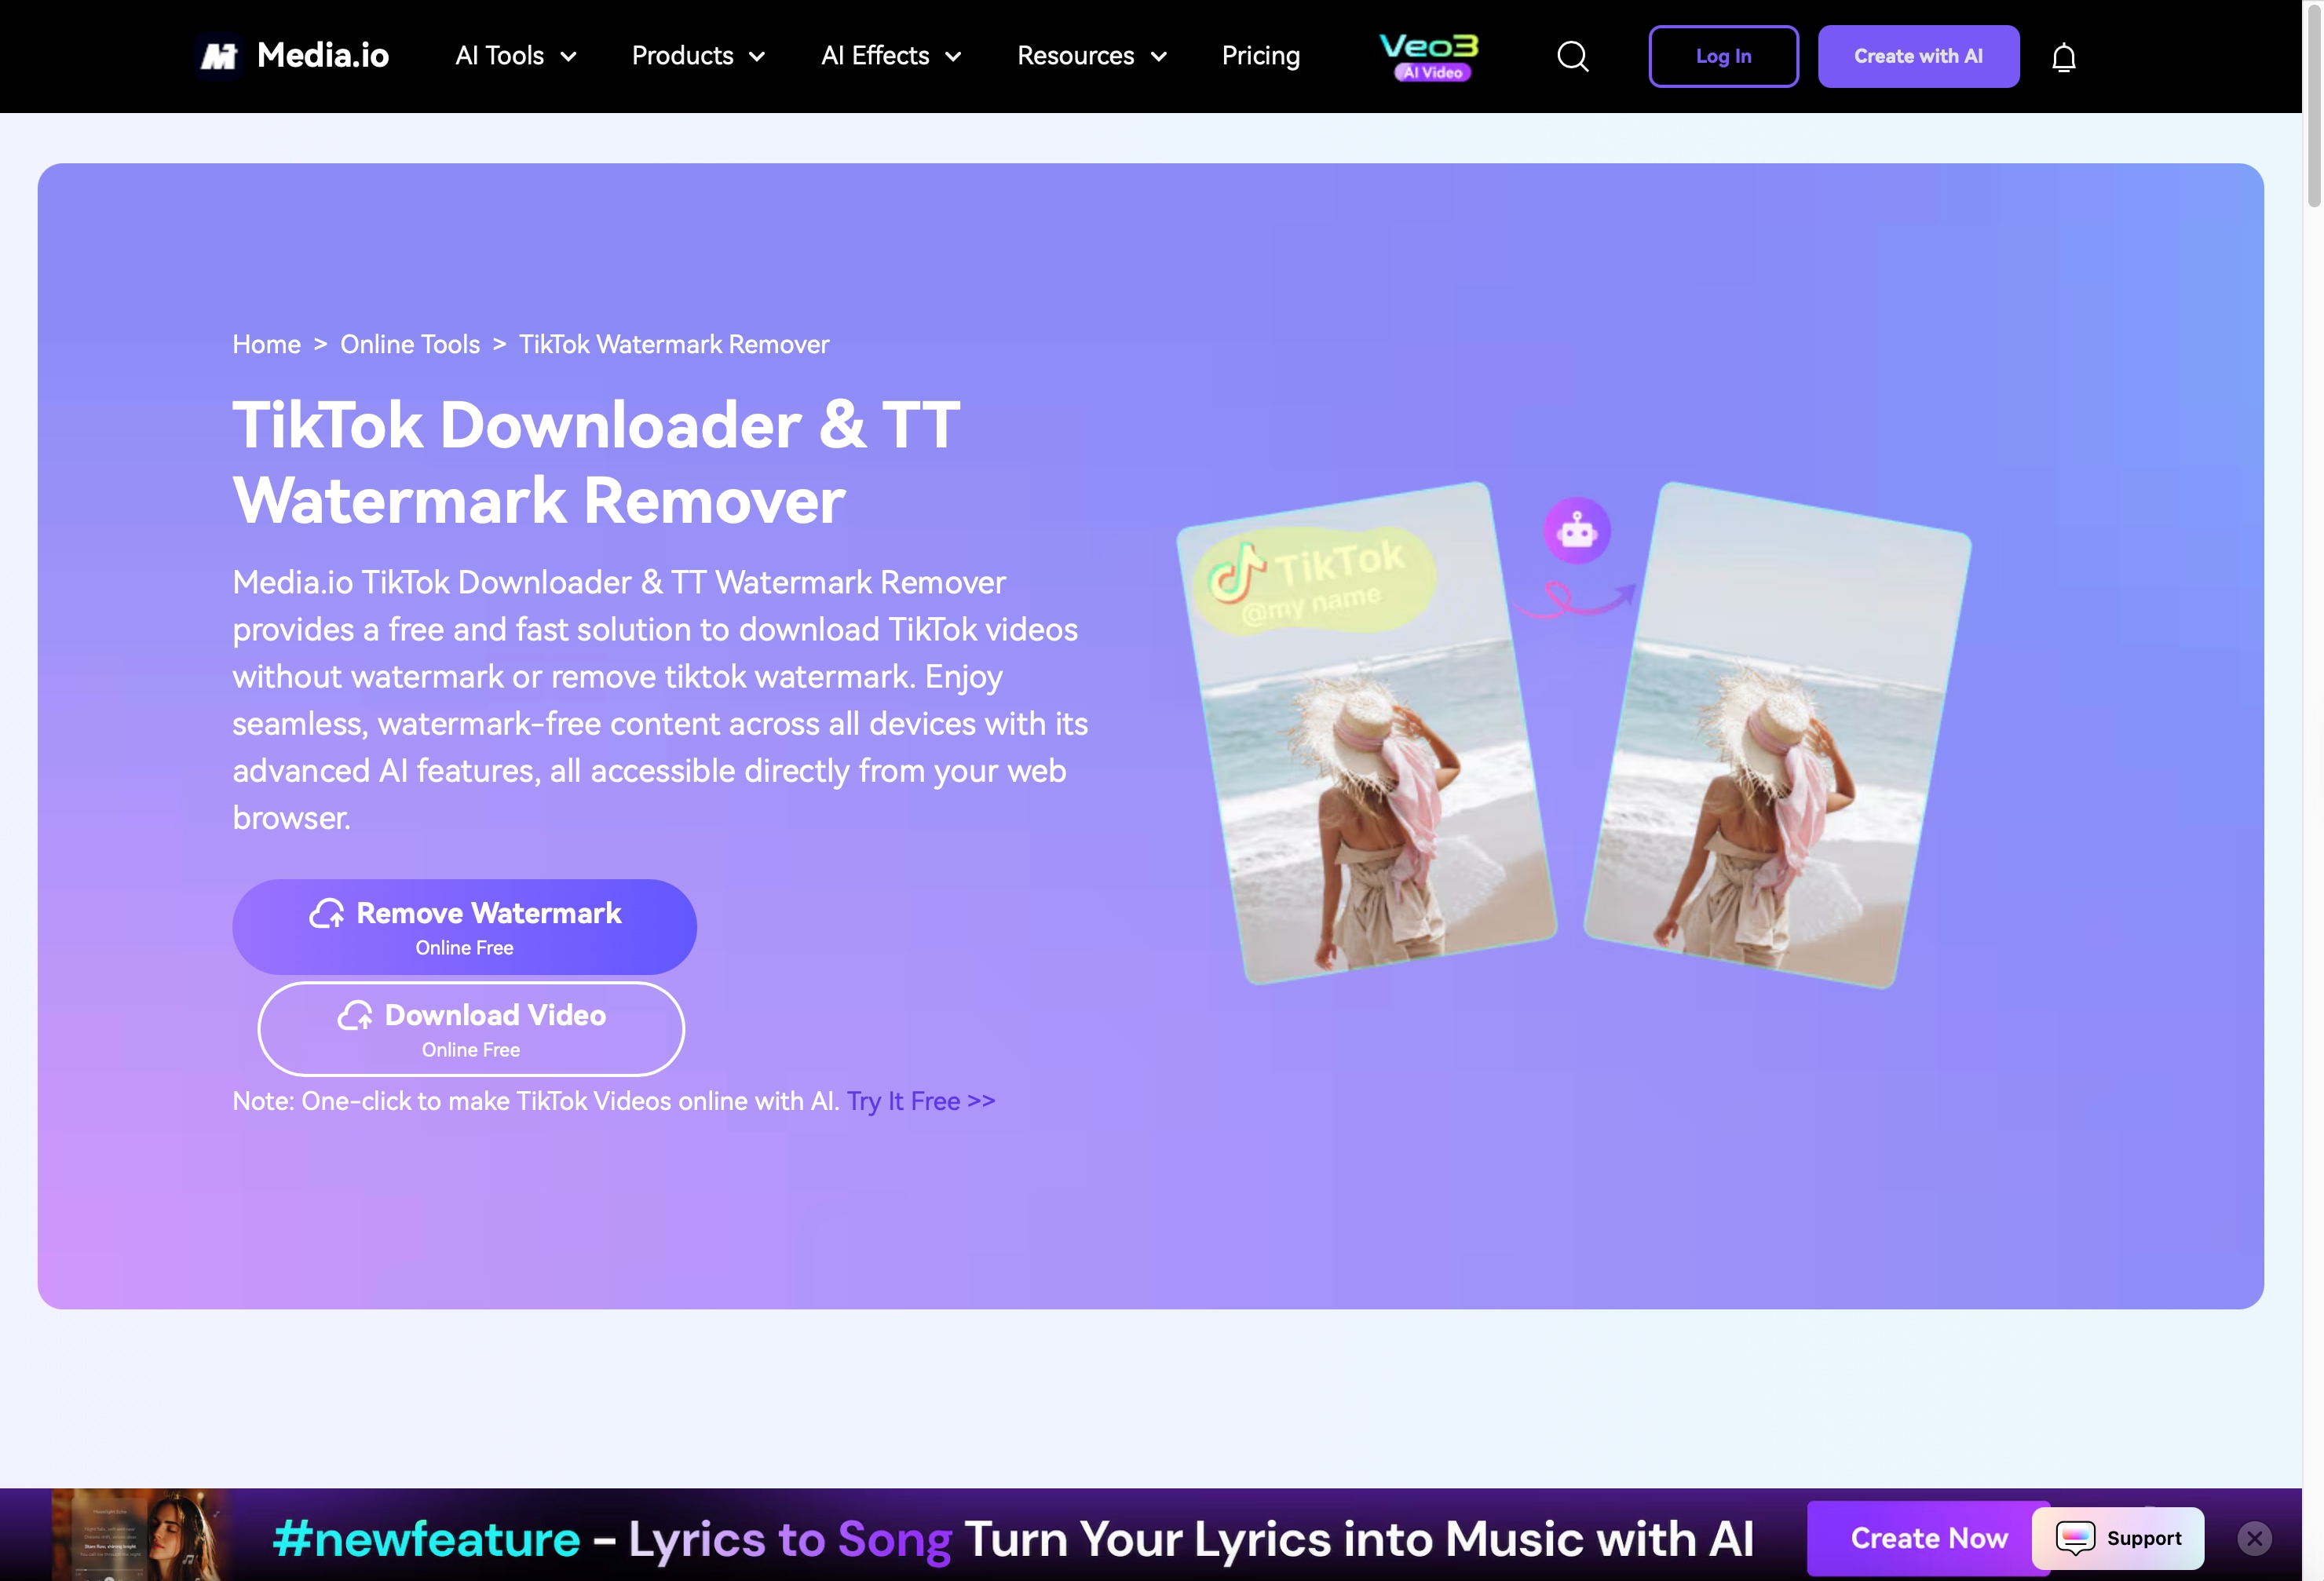Expand the Products dropdown arrow
Screen dimensions: 2324x1581
(x=757, y=57)
